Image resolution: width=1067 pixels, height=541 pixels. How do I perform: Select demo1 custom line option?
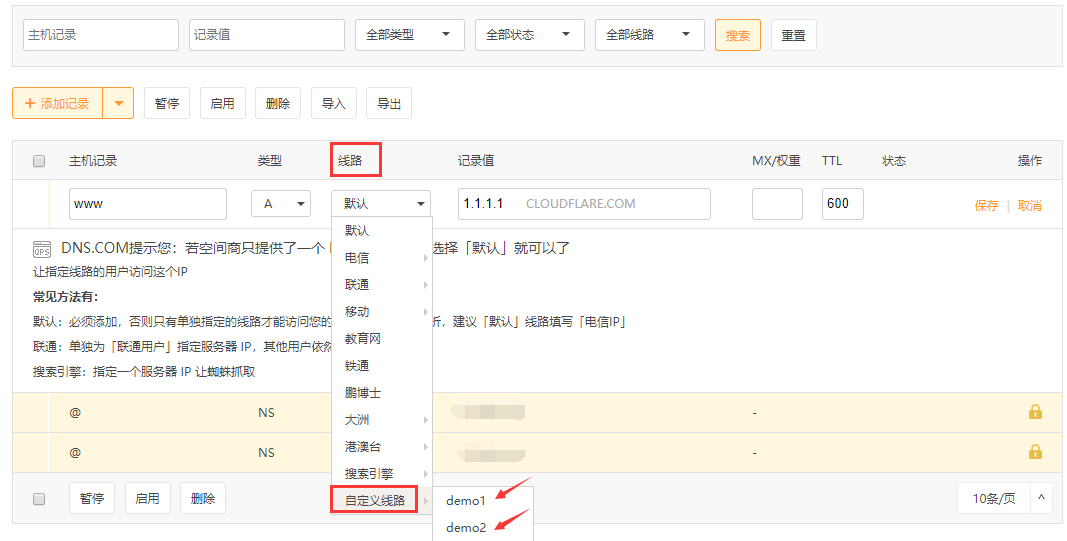[466, 501]
